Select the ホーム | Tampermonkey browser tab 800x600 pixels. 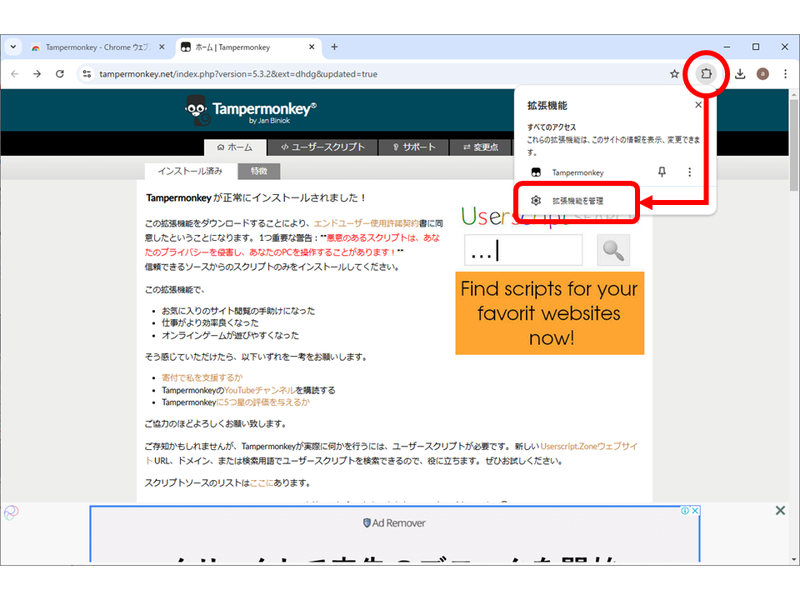coord(249,47)
